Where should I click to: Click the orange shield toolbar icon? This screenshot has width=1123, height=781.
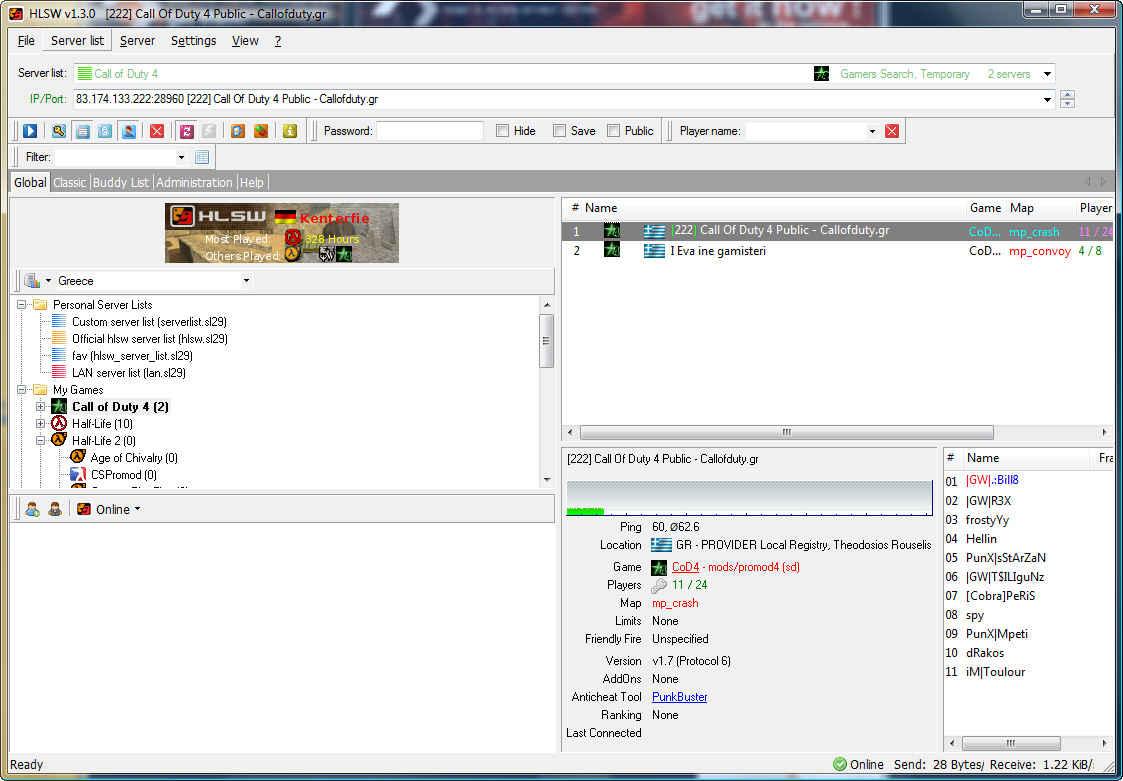click(238, 131)
